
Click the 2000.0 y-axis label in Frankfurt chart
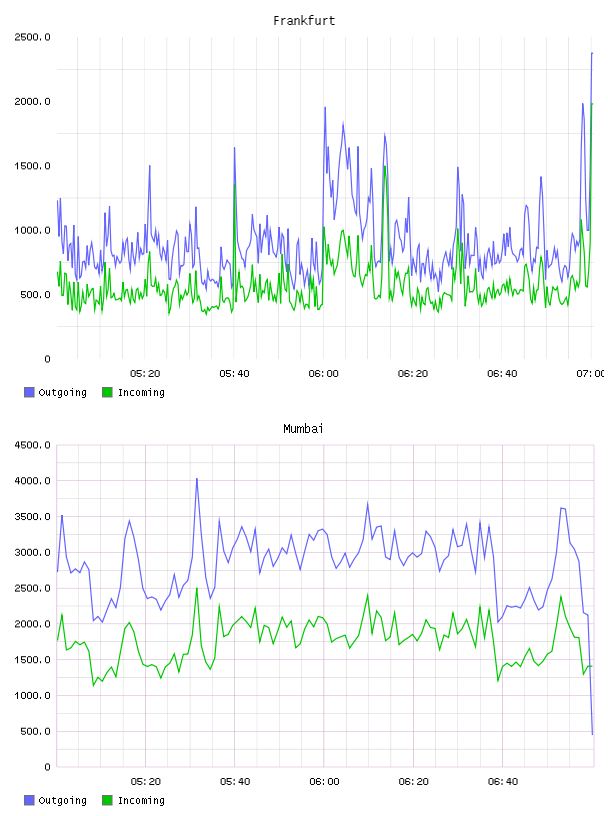click(33, 101)
